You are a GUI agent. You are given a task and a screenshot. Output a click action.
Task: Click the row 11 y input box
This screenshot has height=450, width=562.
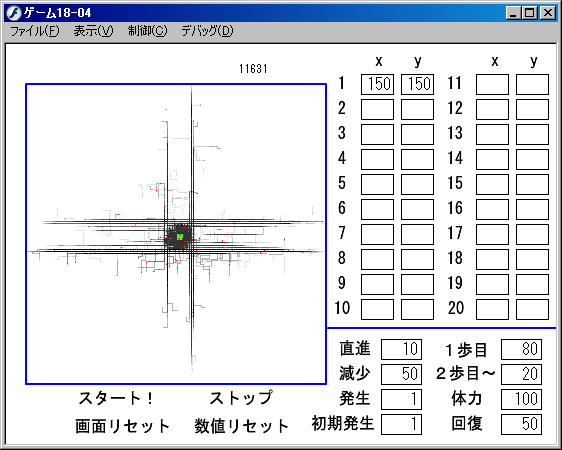[x=532, y=85]
